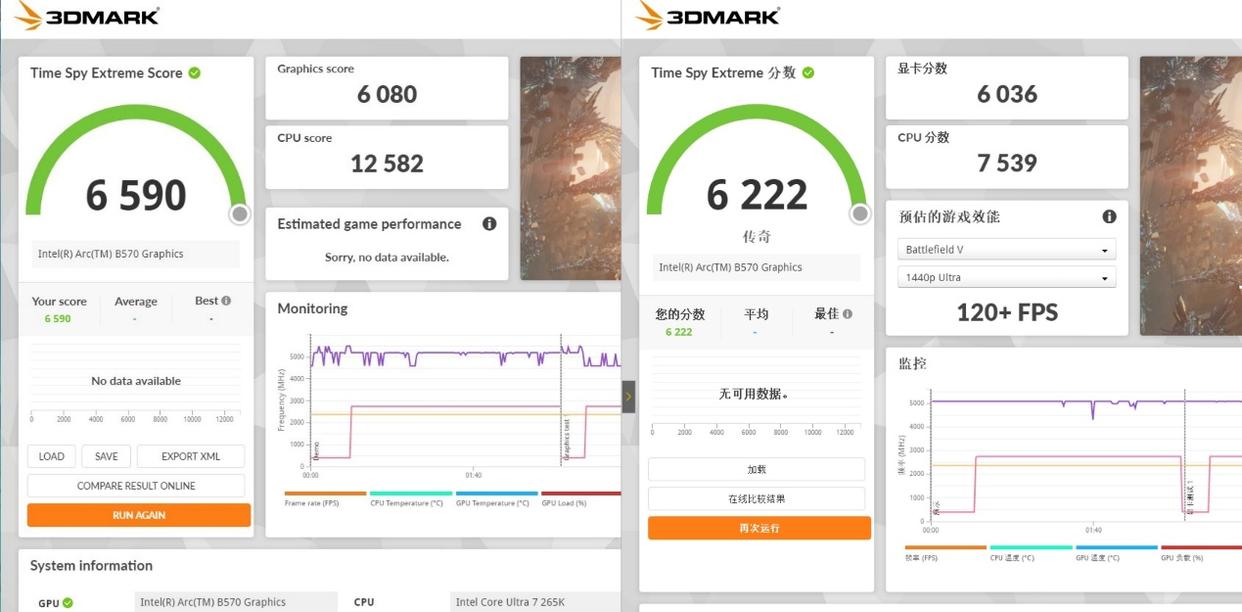Screen dimensions: 1242x612
Task: Toggle GPU Load (%) legend in Monitoring
Action: pos(580,498)
